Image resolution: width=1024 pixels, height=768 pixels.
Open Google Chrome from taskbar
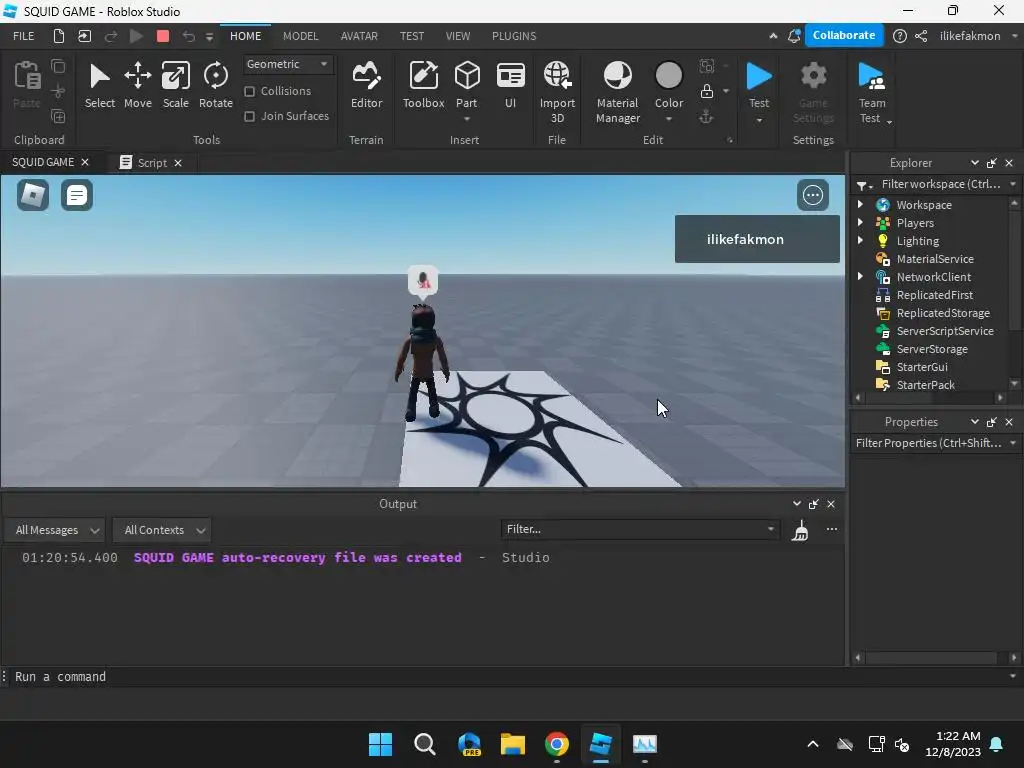pyautogui.click(x=557, y=744)
